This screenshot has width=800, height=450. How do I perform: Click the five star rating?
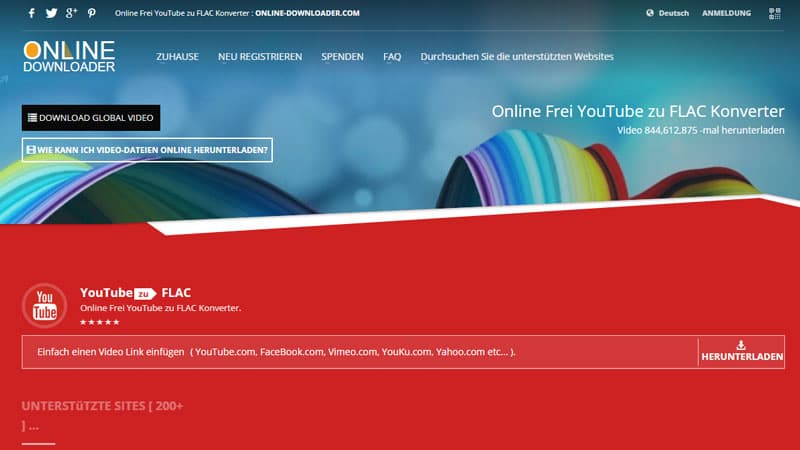click(99, 322)
